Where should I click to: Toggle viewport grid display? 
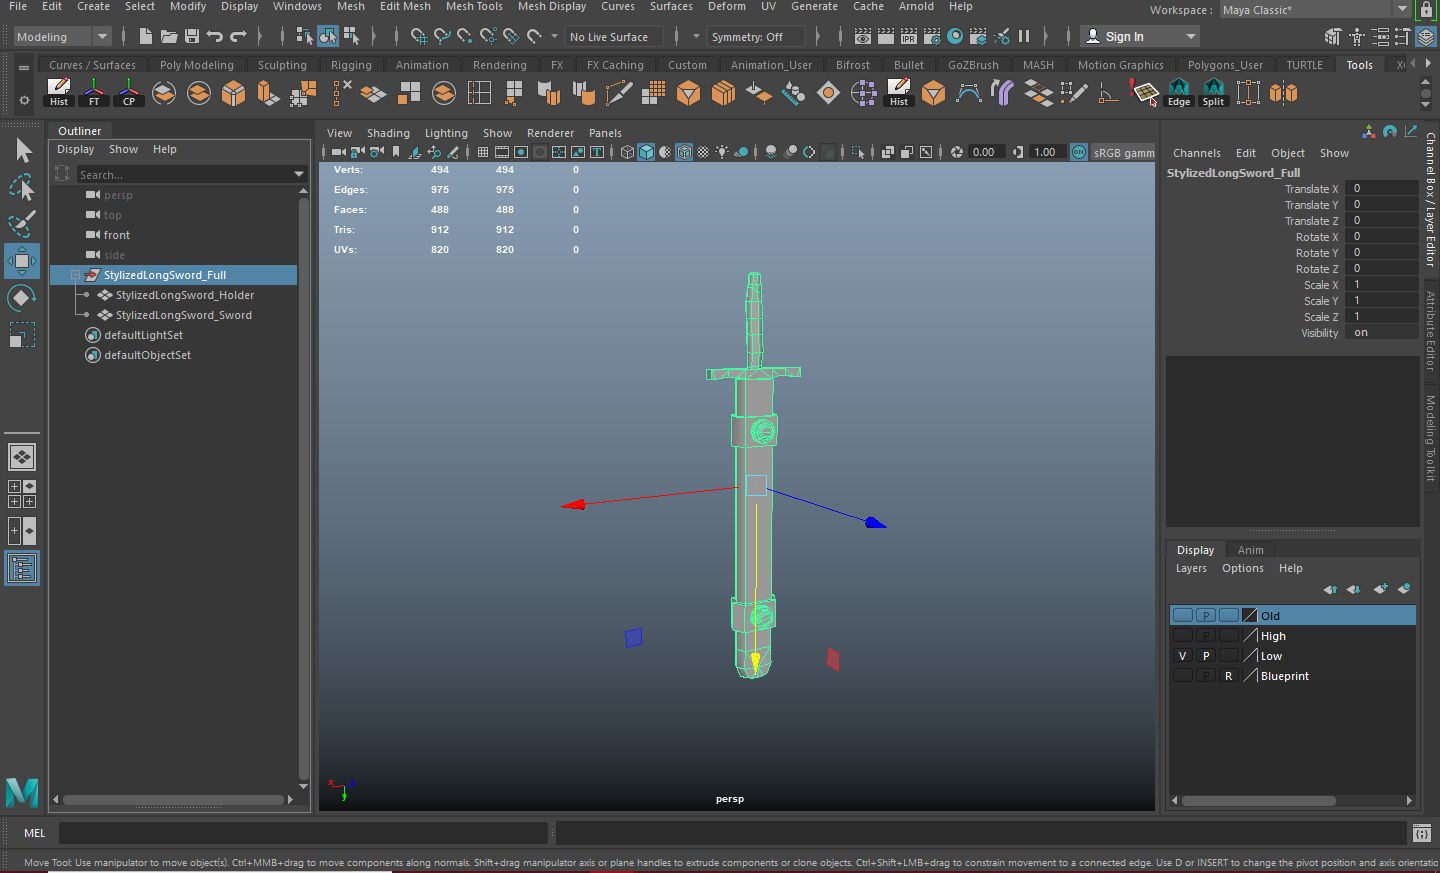tap(483, 152)
